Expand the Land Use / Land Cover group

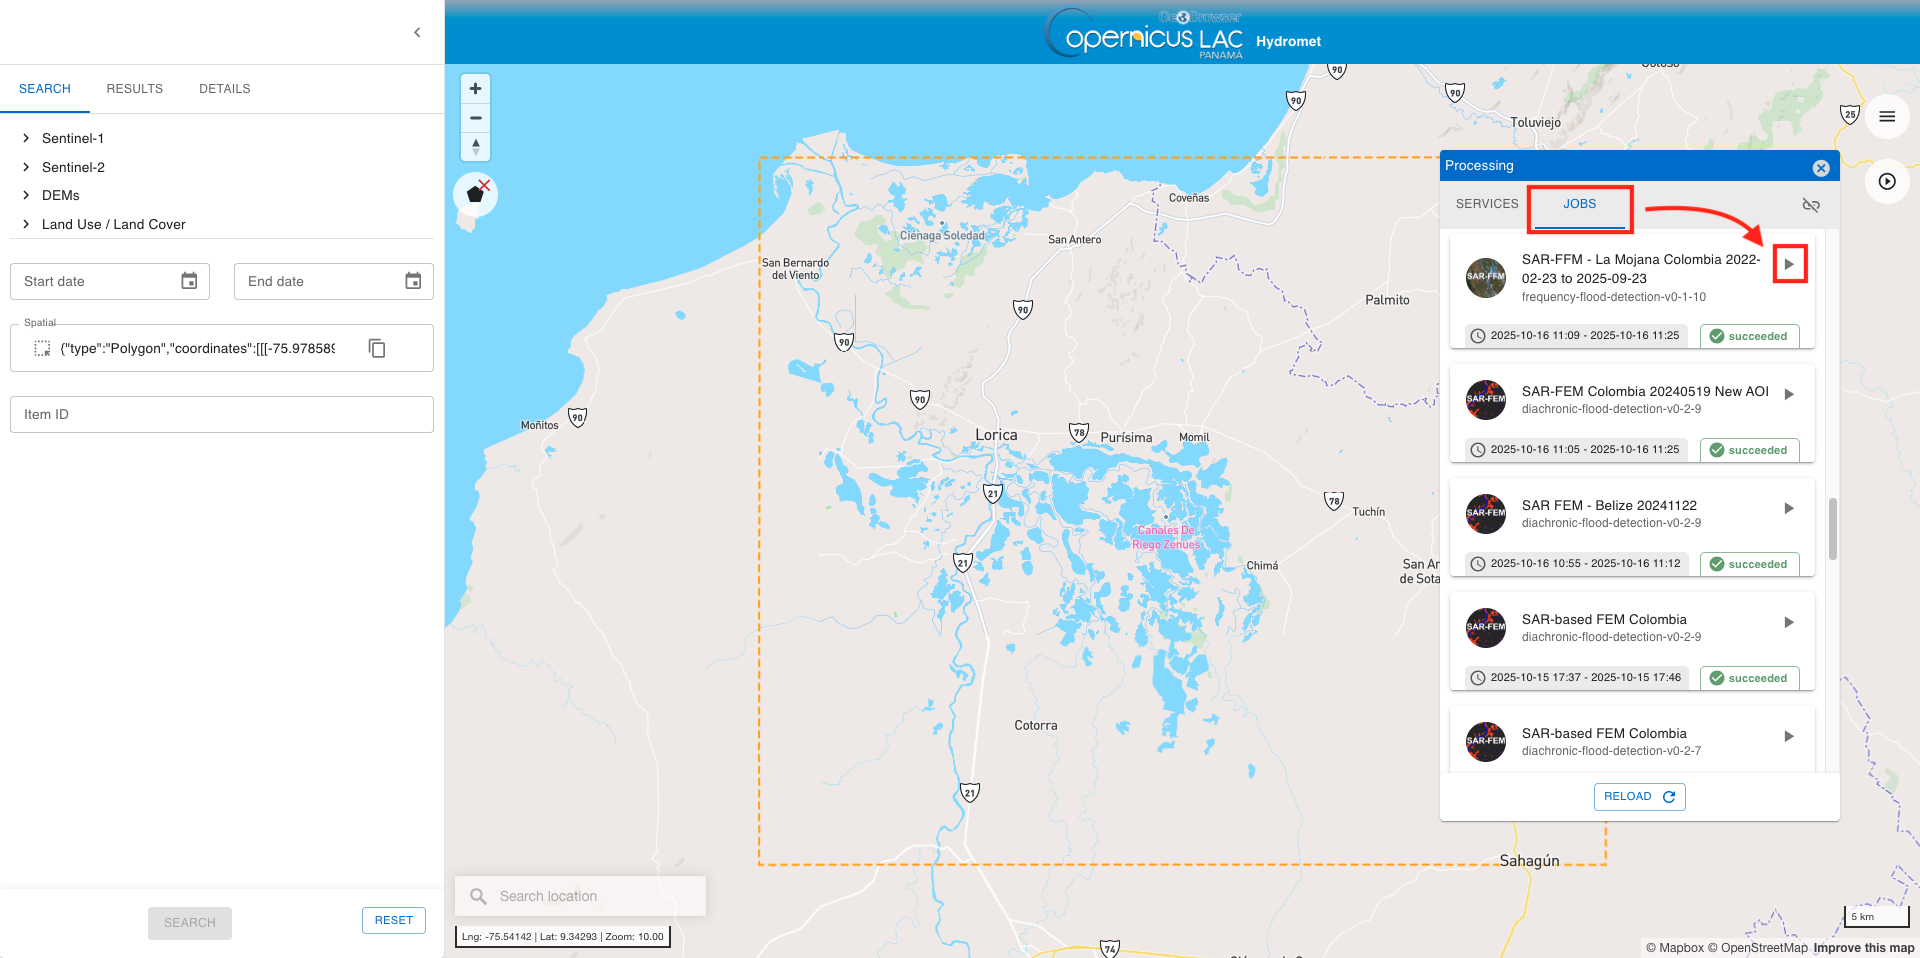tap(26, 224)
